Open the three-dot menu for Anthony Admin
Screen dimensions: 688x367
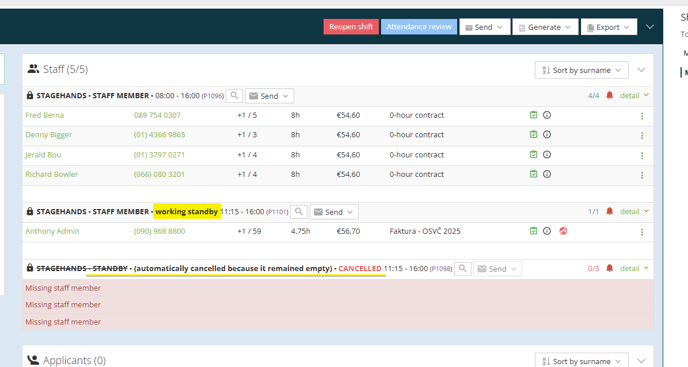(x=642, y=232)
